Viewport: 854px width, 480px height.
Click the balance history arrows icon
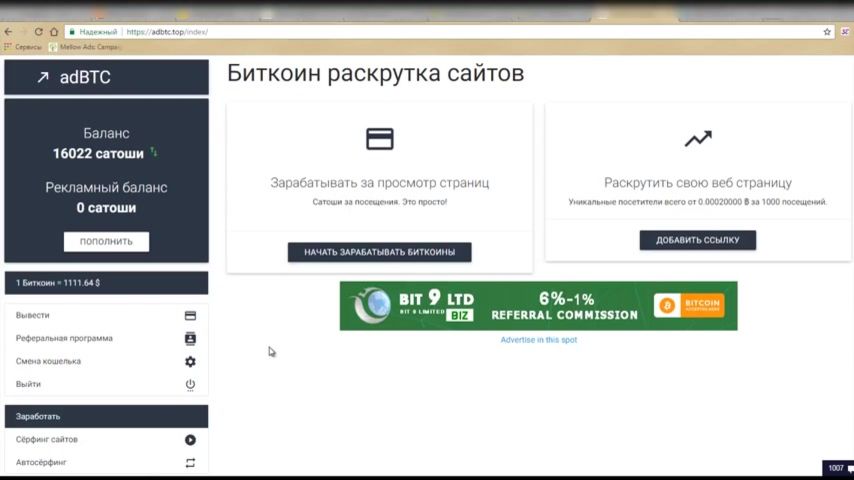[154, 153]
